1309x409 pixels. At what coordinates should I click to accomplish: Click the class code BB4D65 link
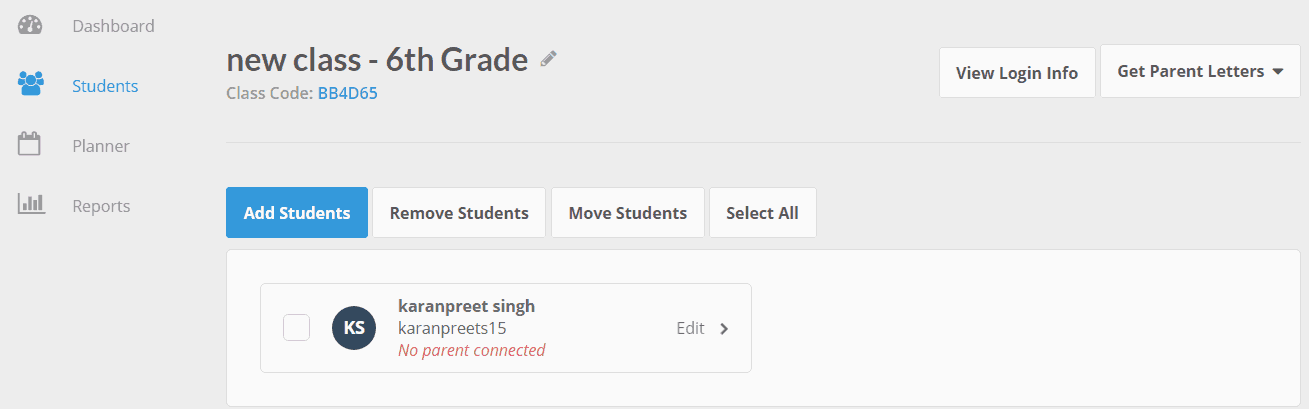(347, 93)
